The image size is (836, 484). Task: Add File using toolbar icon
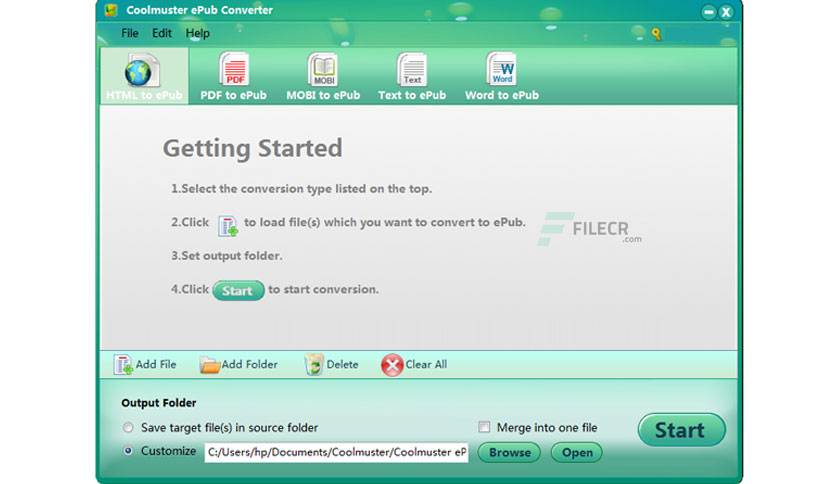coord(144,365)
